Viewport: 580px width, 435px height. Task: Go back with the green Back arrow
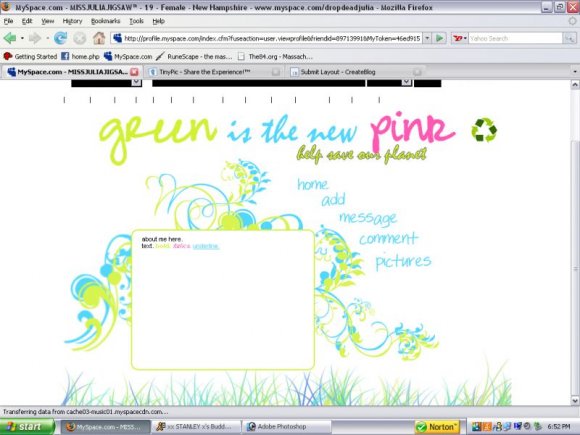point(10,38)
